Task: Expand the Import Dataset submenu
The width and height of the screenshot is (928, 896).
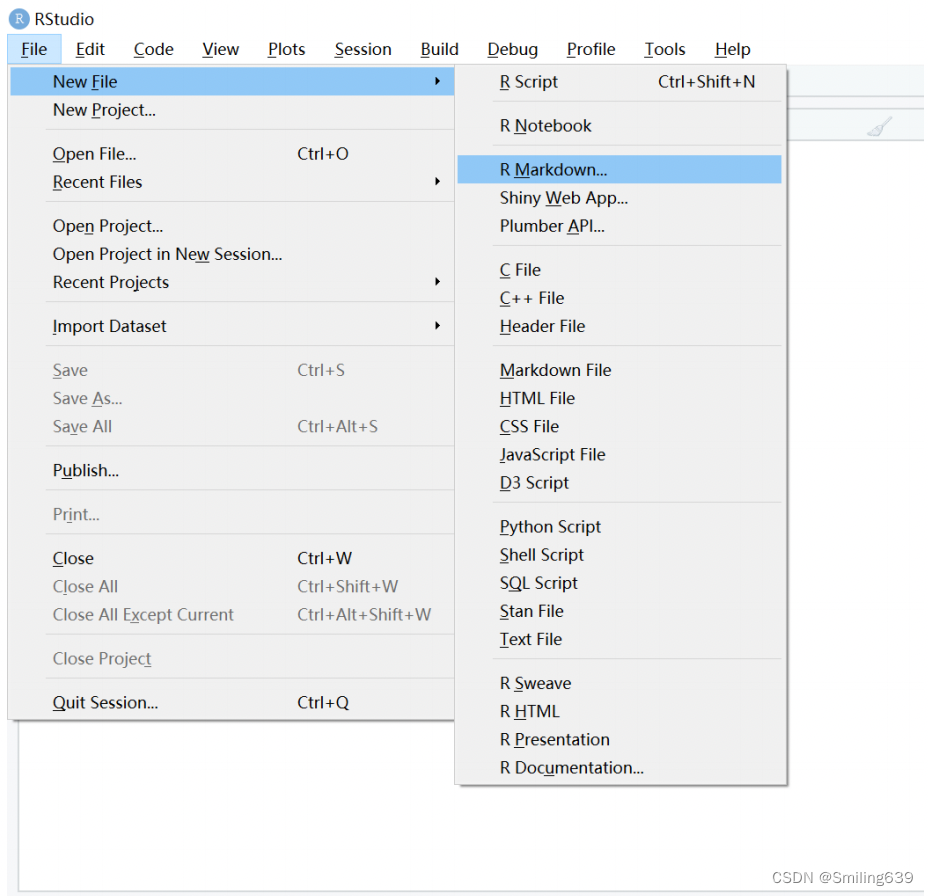Action: pos(232,326)
